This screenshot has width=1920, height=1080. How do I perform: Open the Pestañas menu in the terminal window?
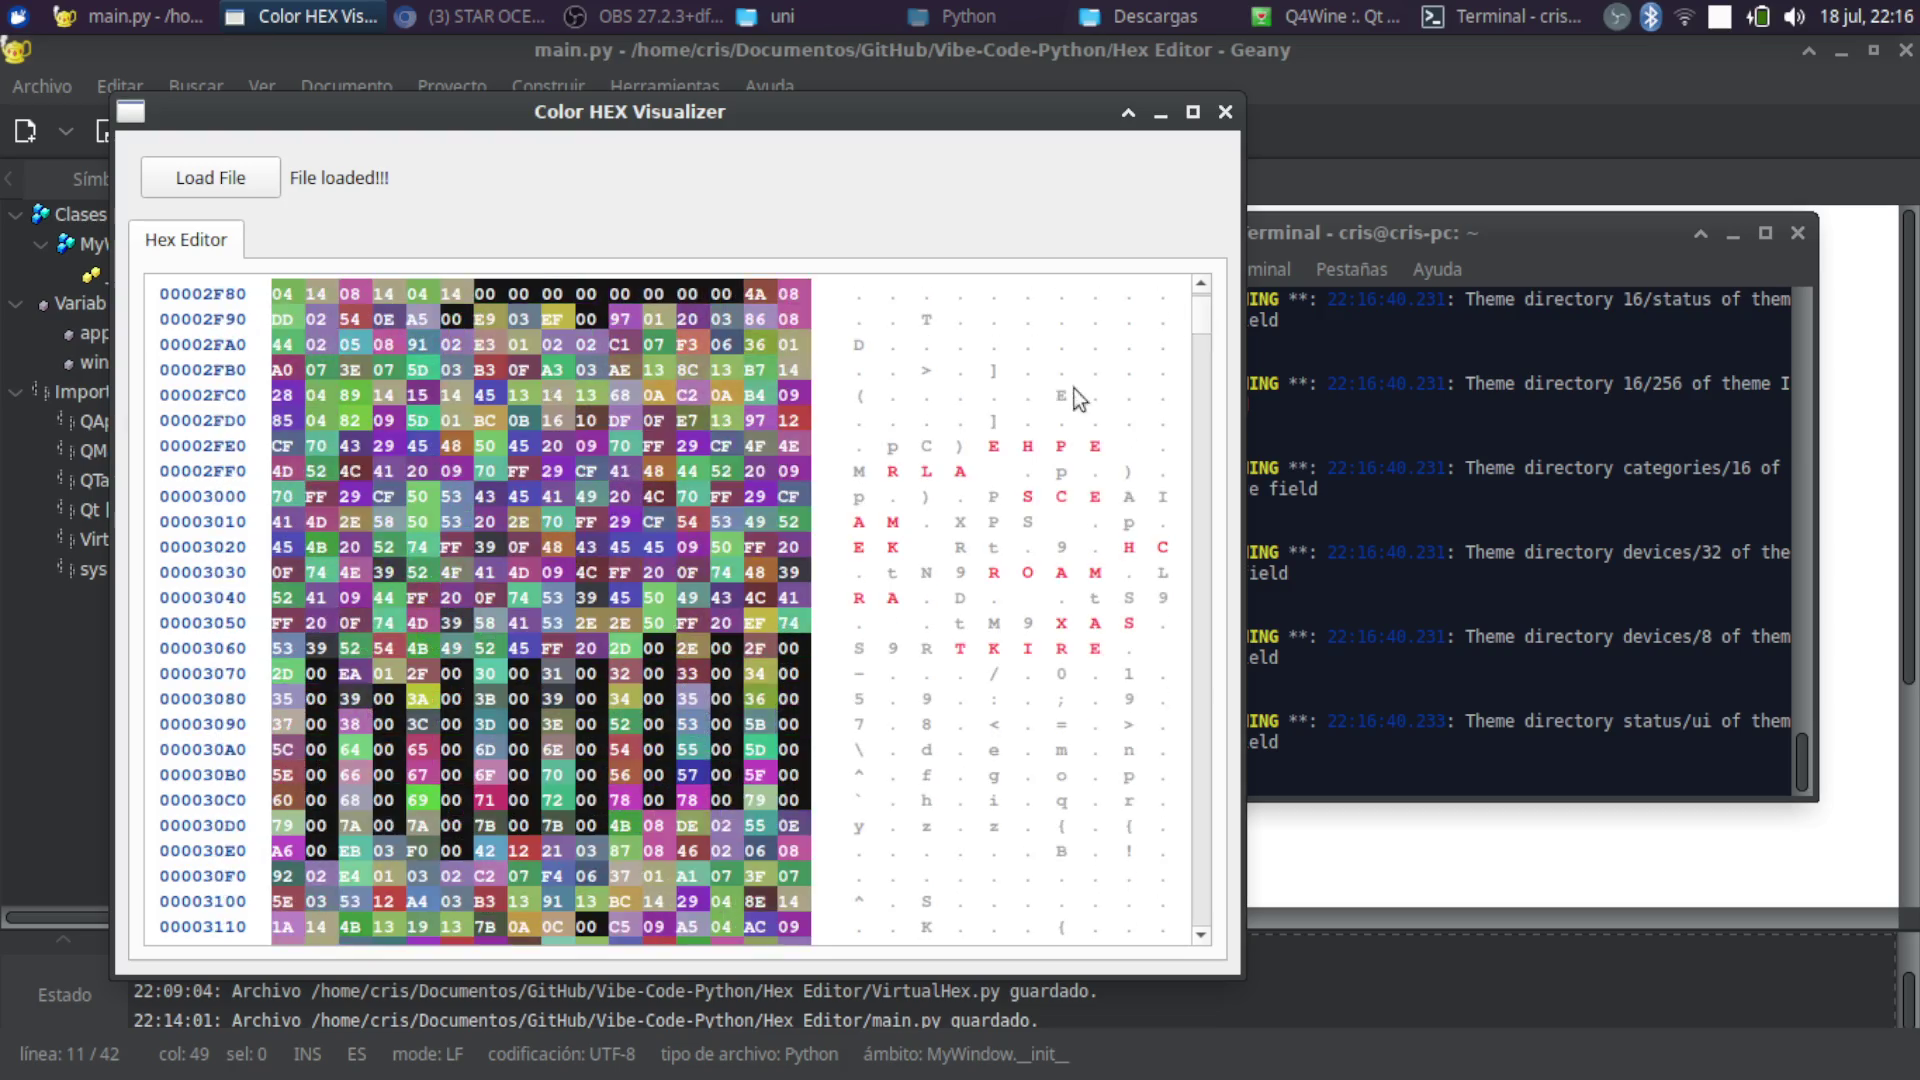pos(1351,269)
